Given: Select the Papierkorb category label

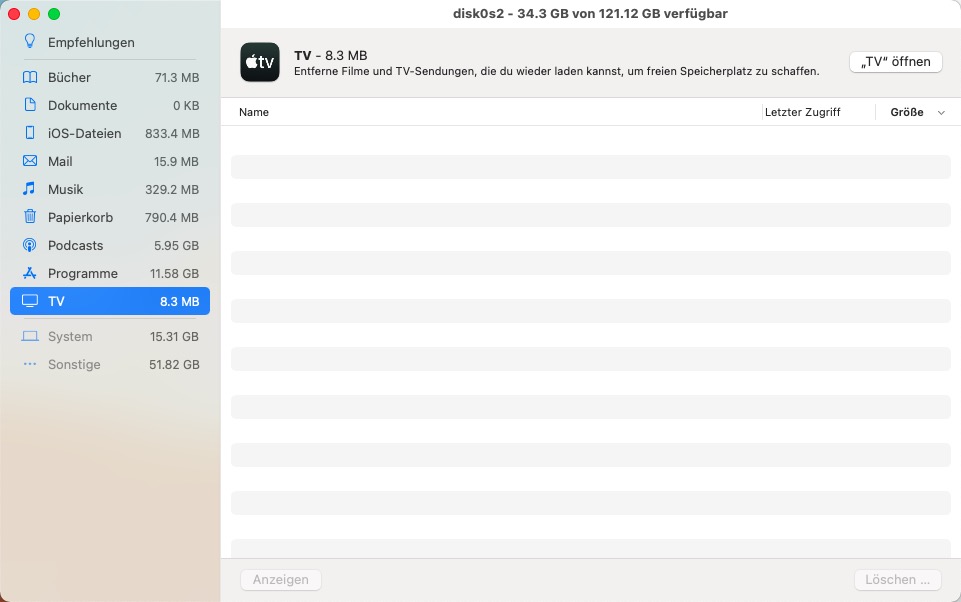Looking at the screenshot, I should pos(80,217).
